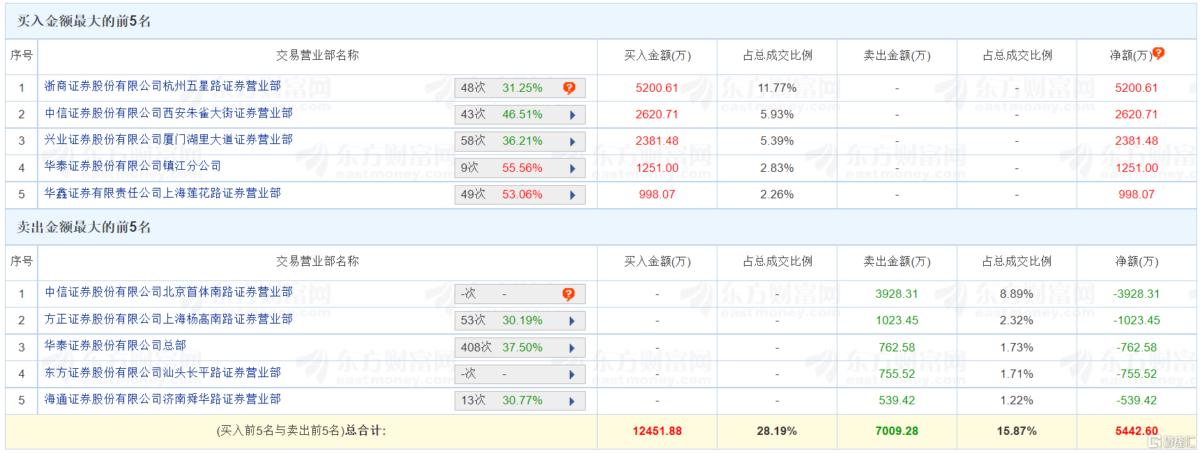
Task: Click sell amount 3928.31
Action: pyautogui.click(x=897, y=294)
